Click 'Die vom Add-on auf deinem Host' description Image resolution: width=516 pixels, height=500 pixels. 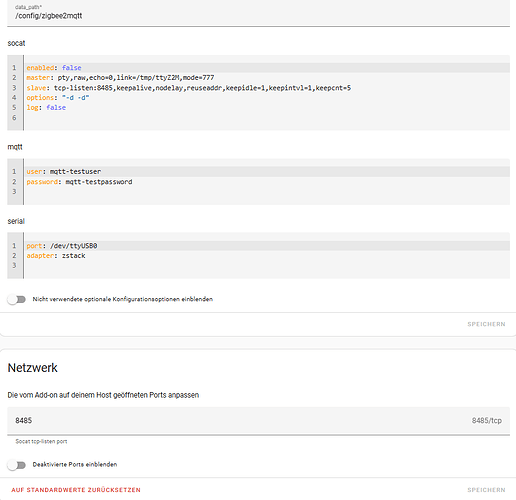click(x=103, y=395)
